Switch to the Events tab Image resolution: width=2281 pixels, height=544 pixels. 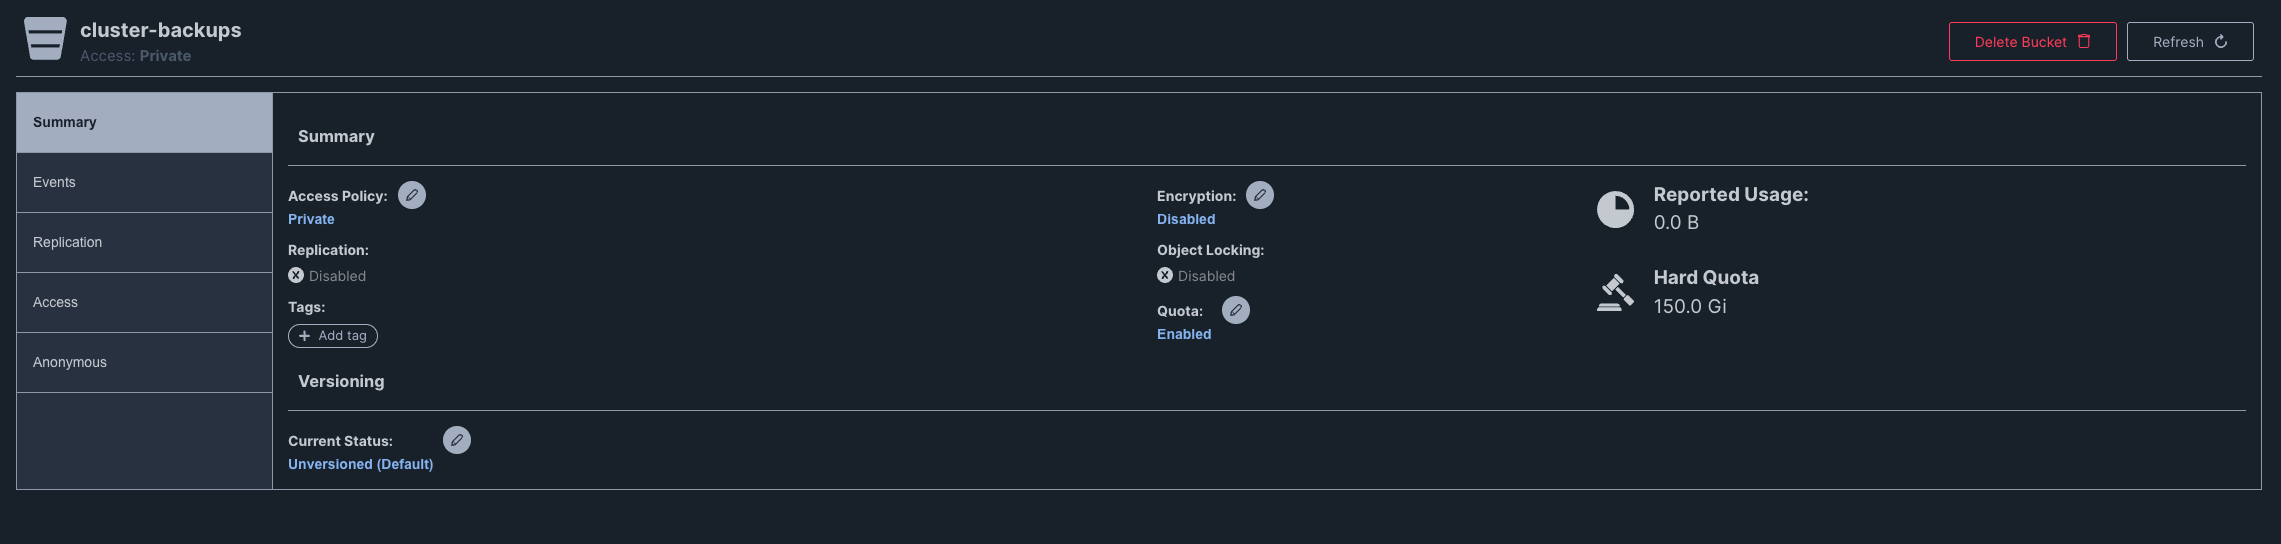pos(144,182)
